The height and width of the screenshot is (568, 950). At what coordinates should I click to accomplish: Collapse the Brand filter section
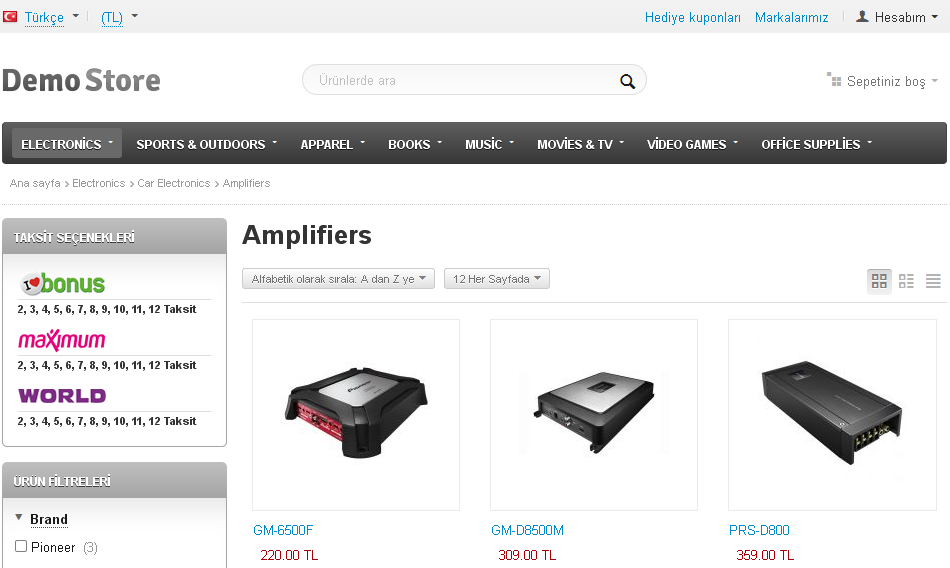tap(19, 518)
